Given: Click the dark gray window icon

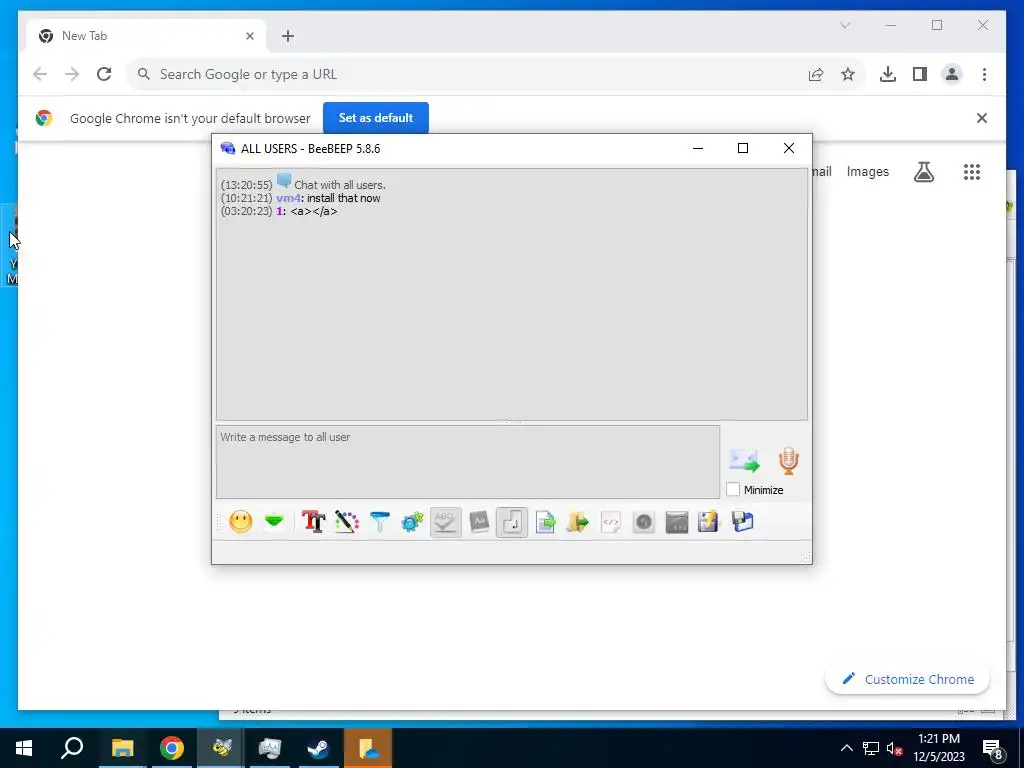Looking at the screenshot, I should [677, 522].
